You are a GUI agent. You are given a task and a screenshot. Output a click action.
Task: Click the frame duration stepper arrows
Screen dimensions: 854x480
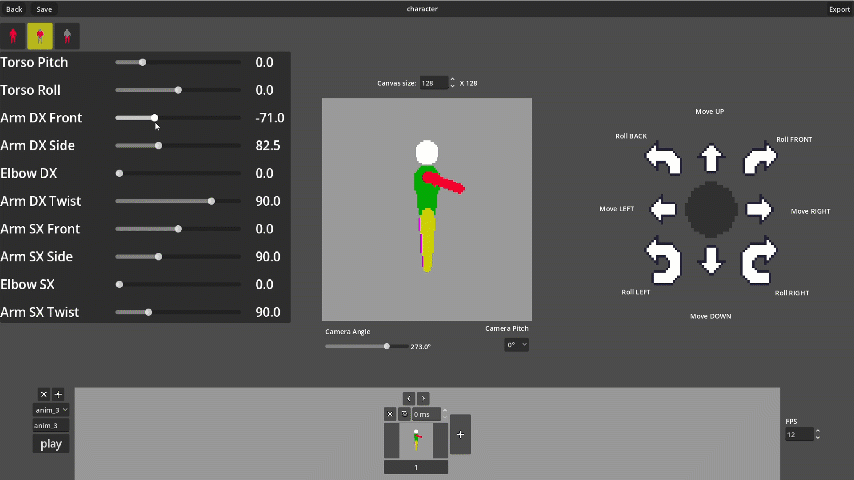tap(445, 414)
